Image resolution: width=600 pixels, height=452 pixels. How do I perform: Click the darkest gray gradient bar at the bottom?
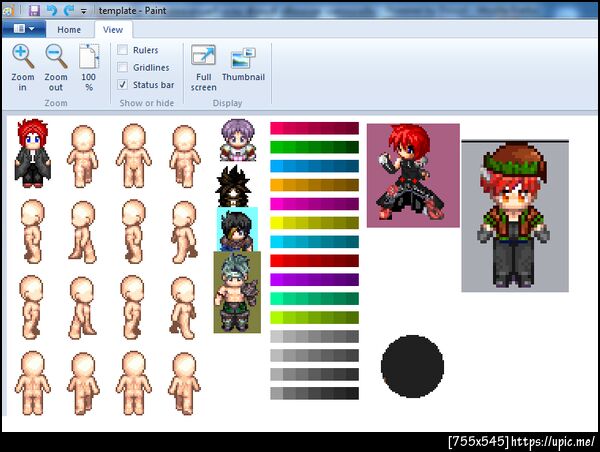(315, 393)
